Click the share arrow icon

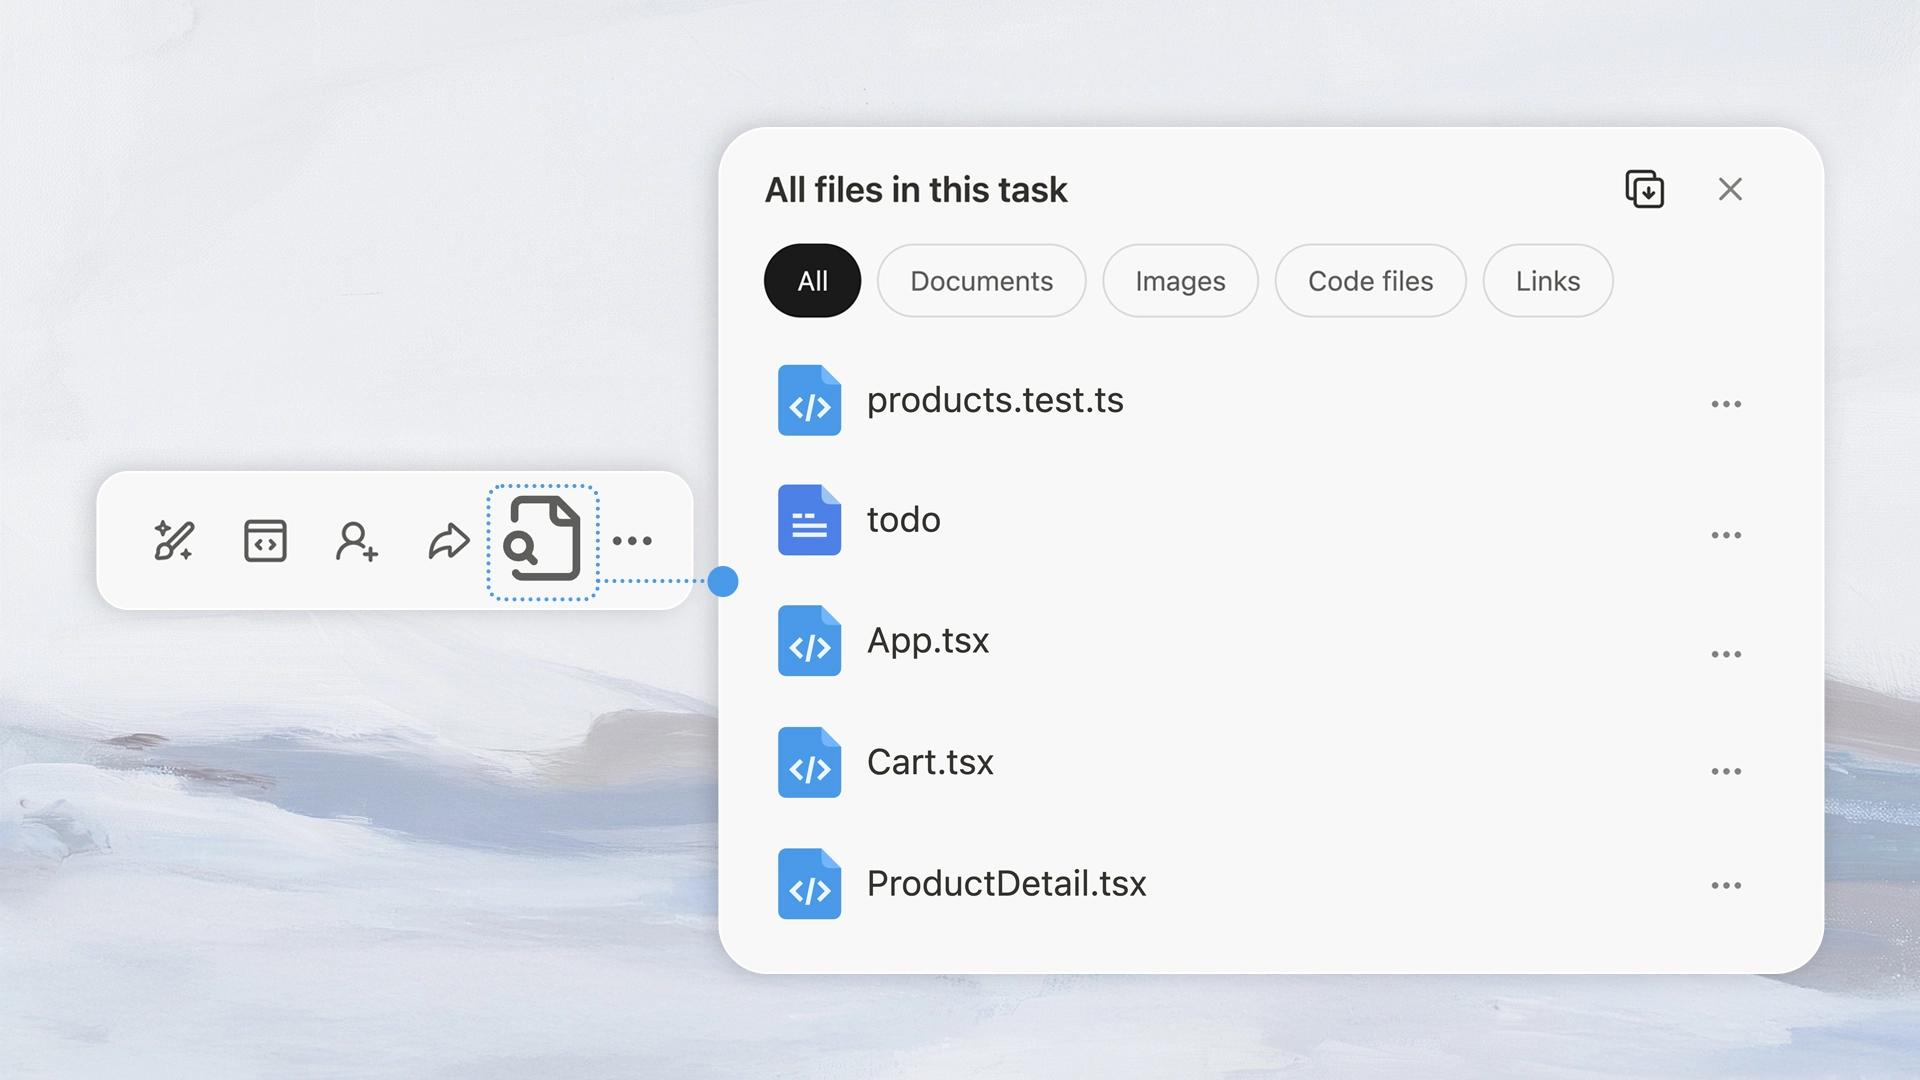point(448,541)
